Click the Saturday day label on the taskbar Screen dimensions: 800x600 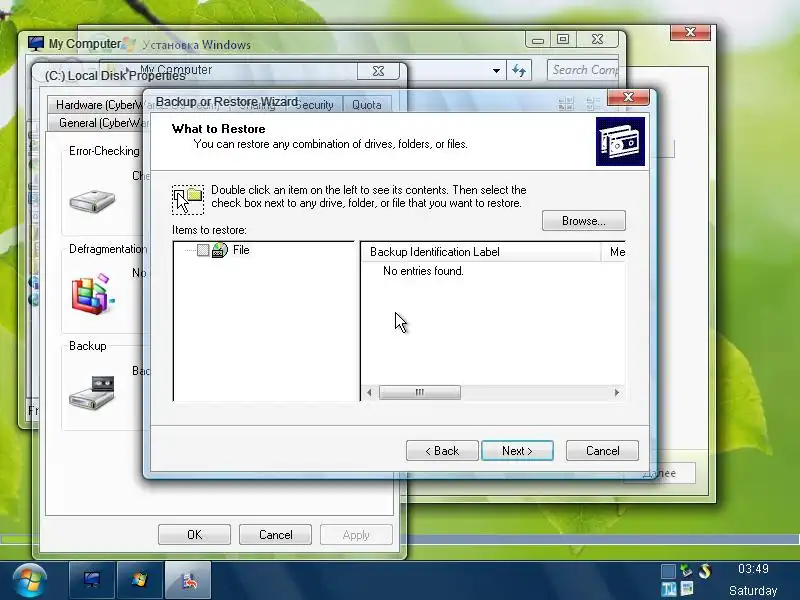tap(753, 591)
